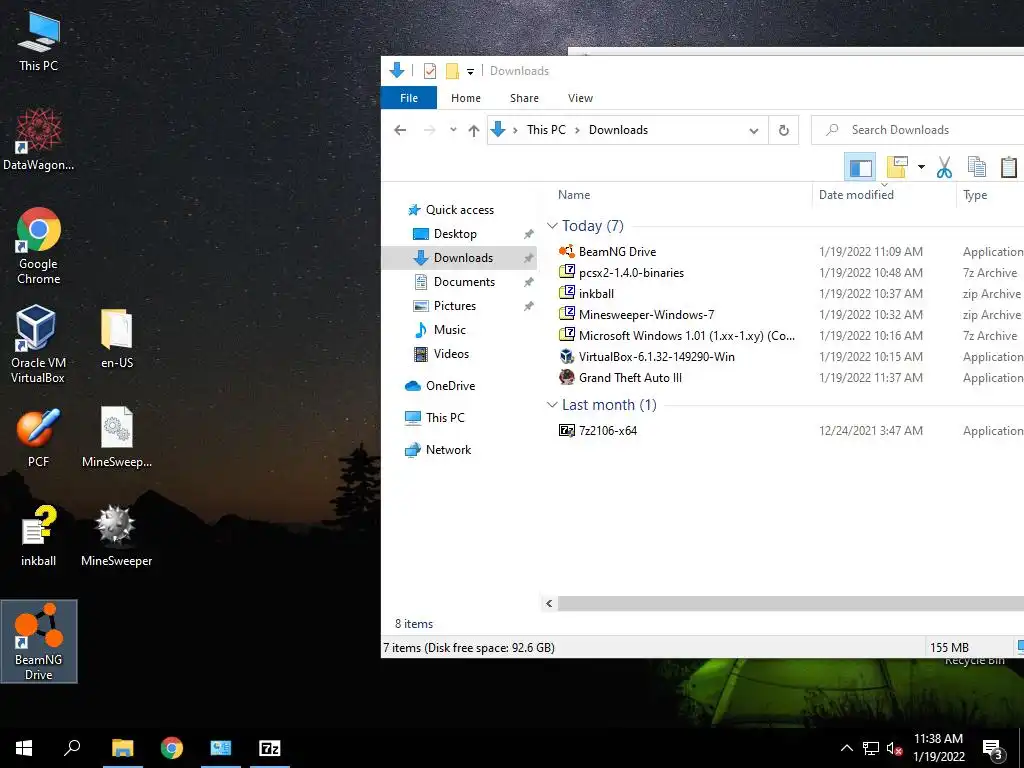Go back with the left arrow button
The image size is (1024, 768).
(400, 130)
